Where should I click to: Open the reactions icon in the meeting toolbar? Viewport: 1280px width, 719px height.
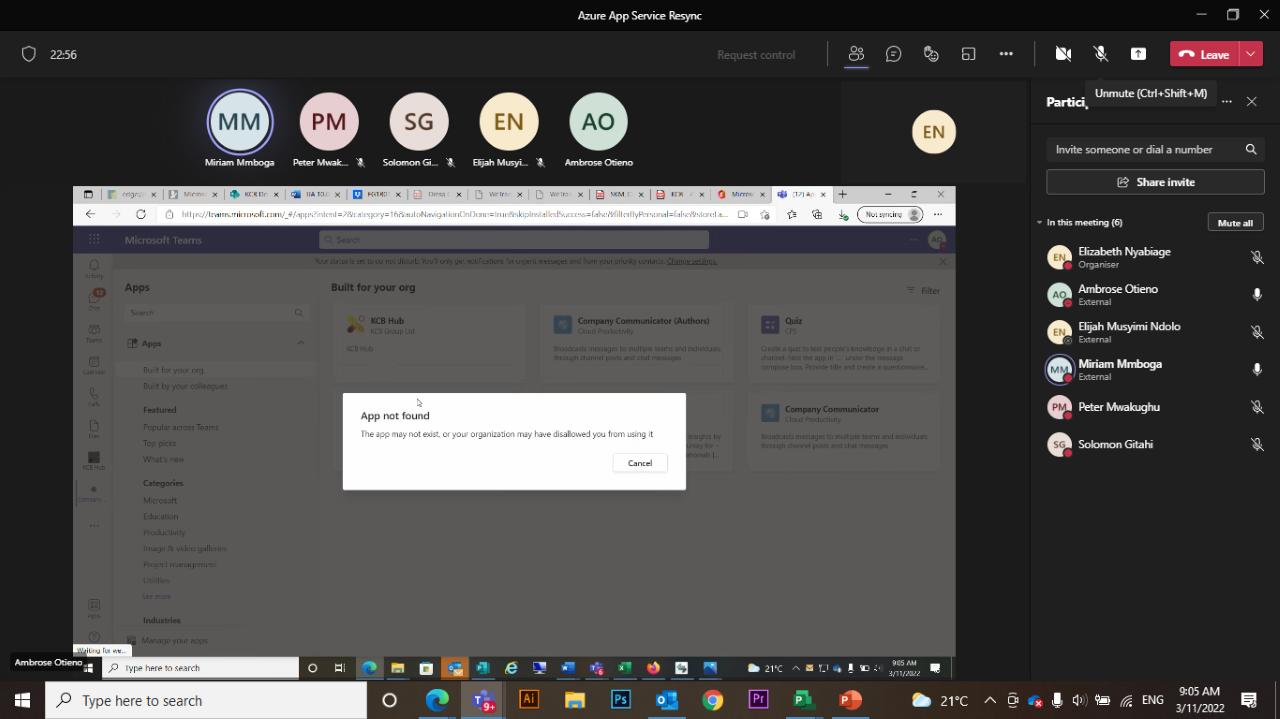tap(931, 53)
